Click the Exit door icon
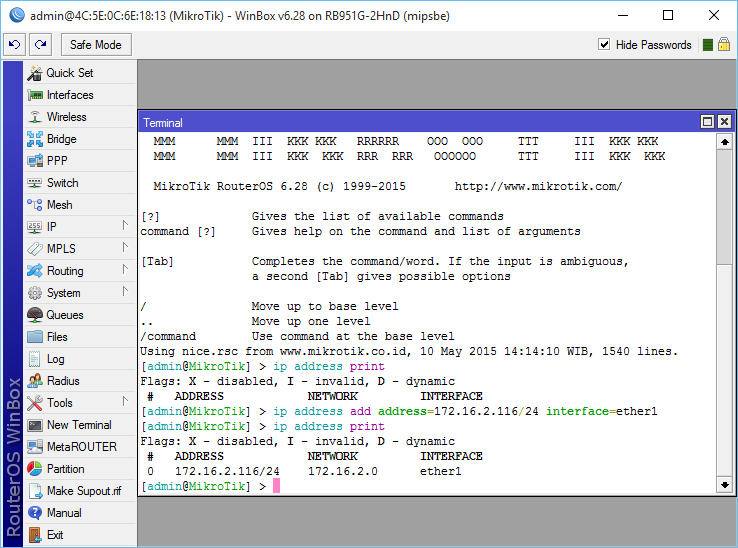Image resolution: width=738 pixels, height=548 pixels. 35,535
